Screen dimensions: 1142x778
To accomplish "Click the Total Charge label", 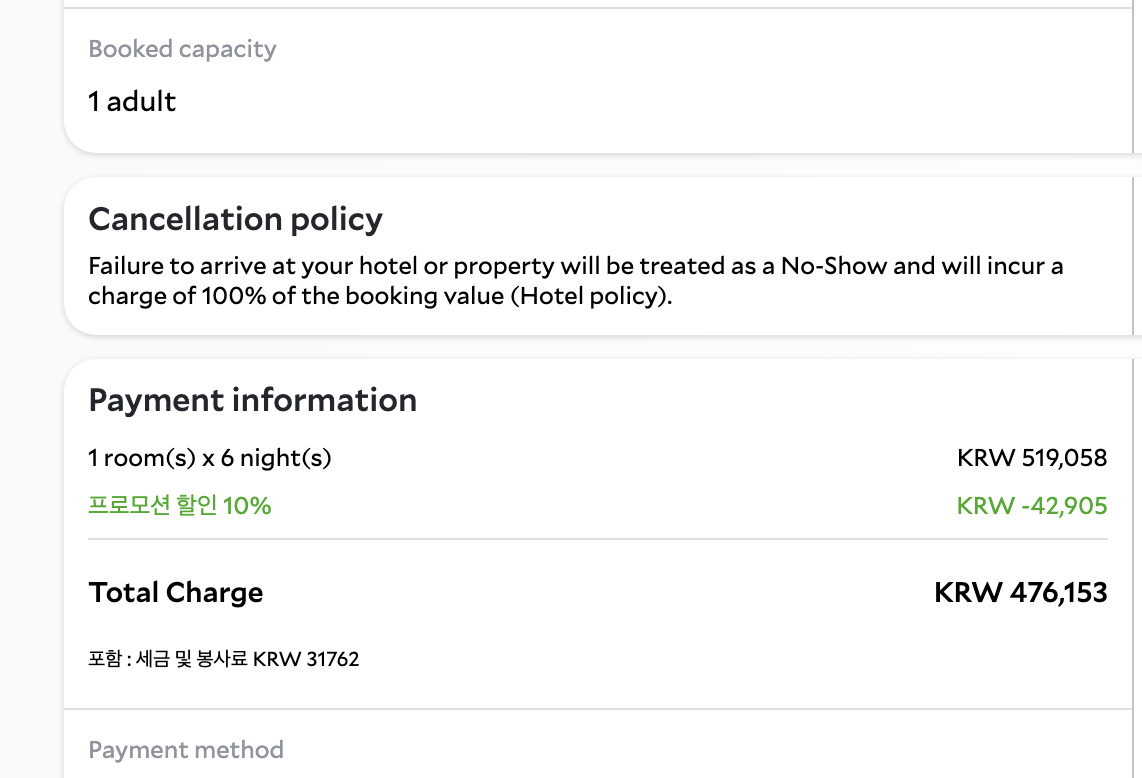I will point(176,593).
